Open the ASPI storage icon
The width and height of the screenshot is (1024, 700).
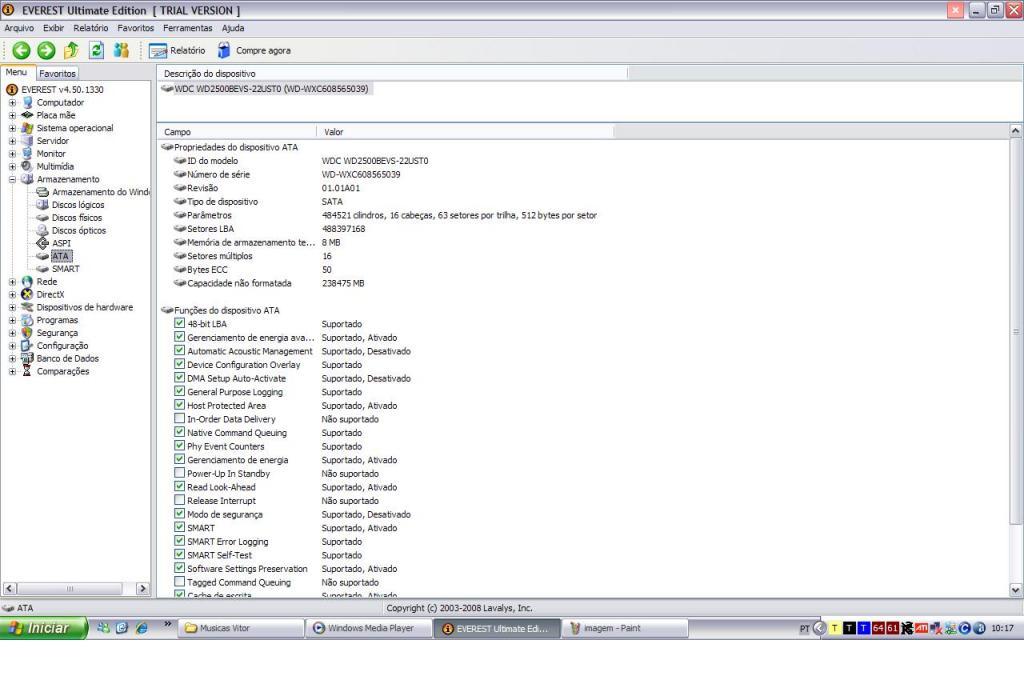tap(42, 243)
